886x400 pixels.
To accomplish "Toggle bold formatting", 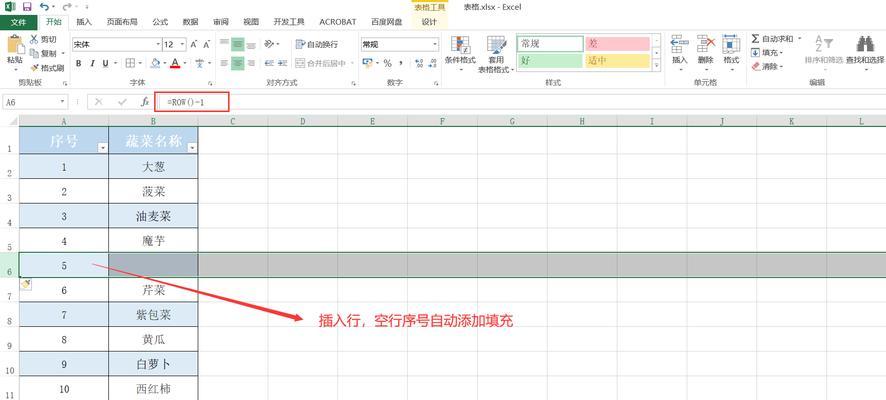I will [79, 63].
